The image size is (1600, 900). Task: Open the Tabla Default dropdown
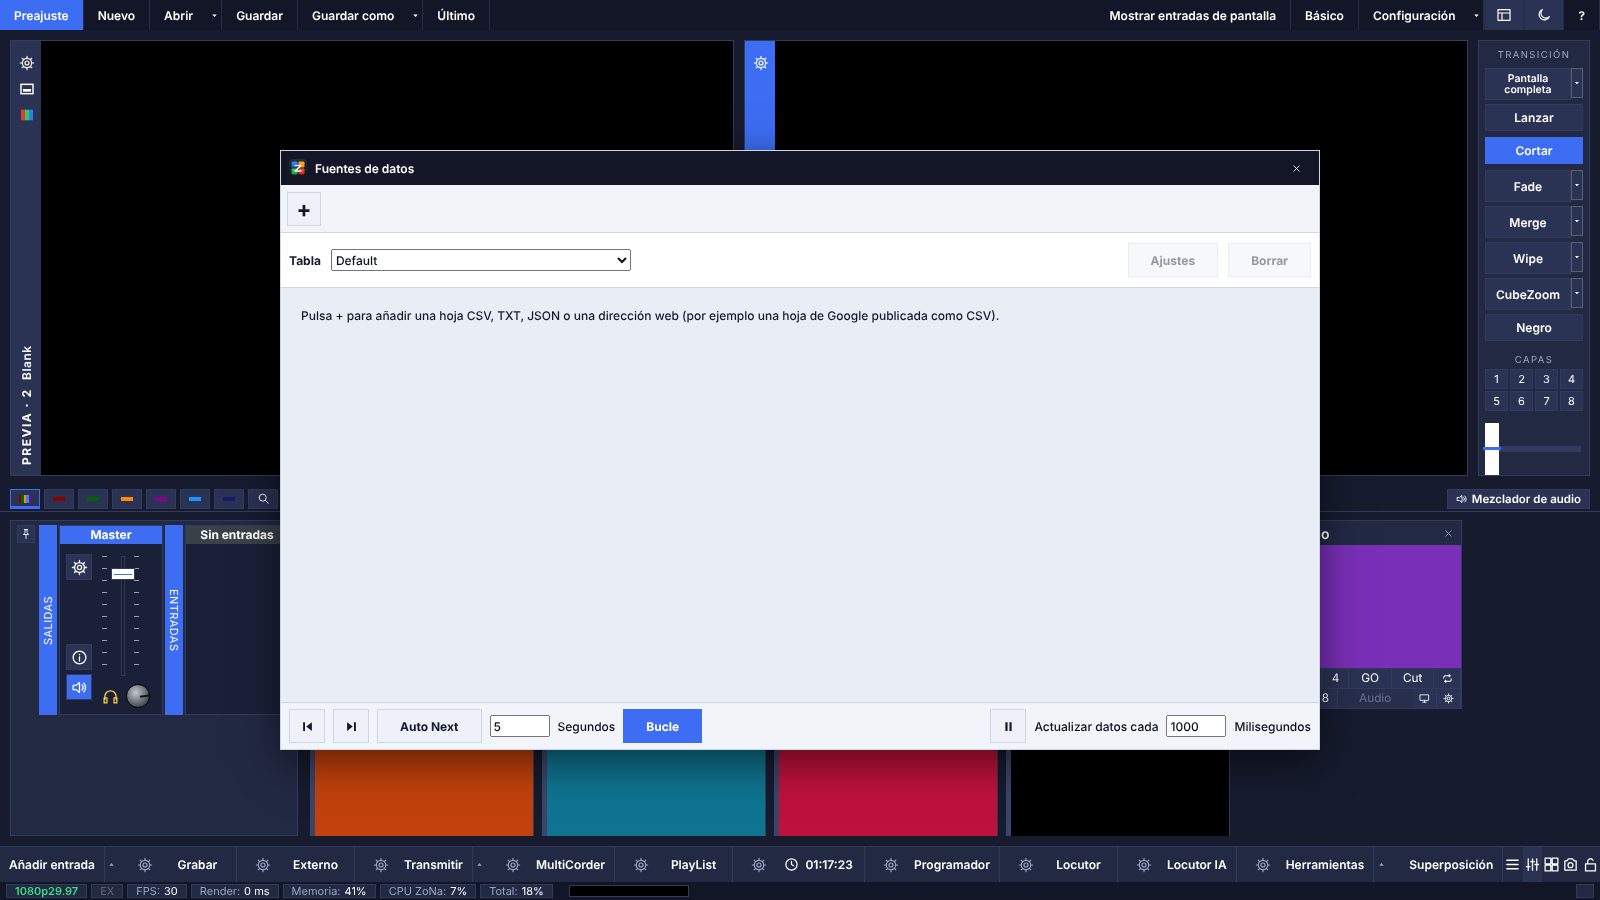481,260
